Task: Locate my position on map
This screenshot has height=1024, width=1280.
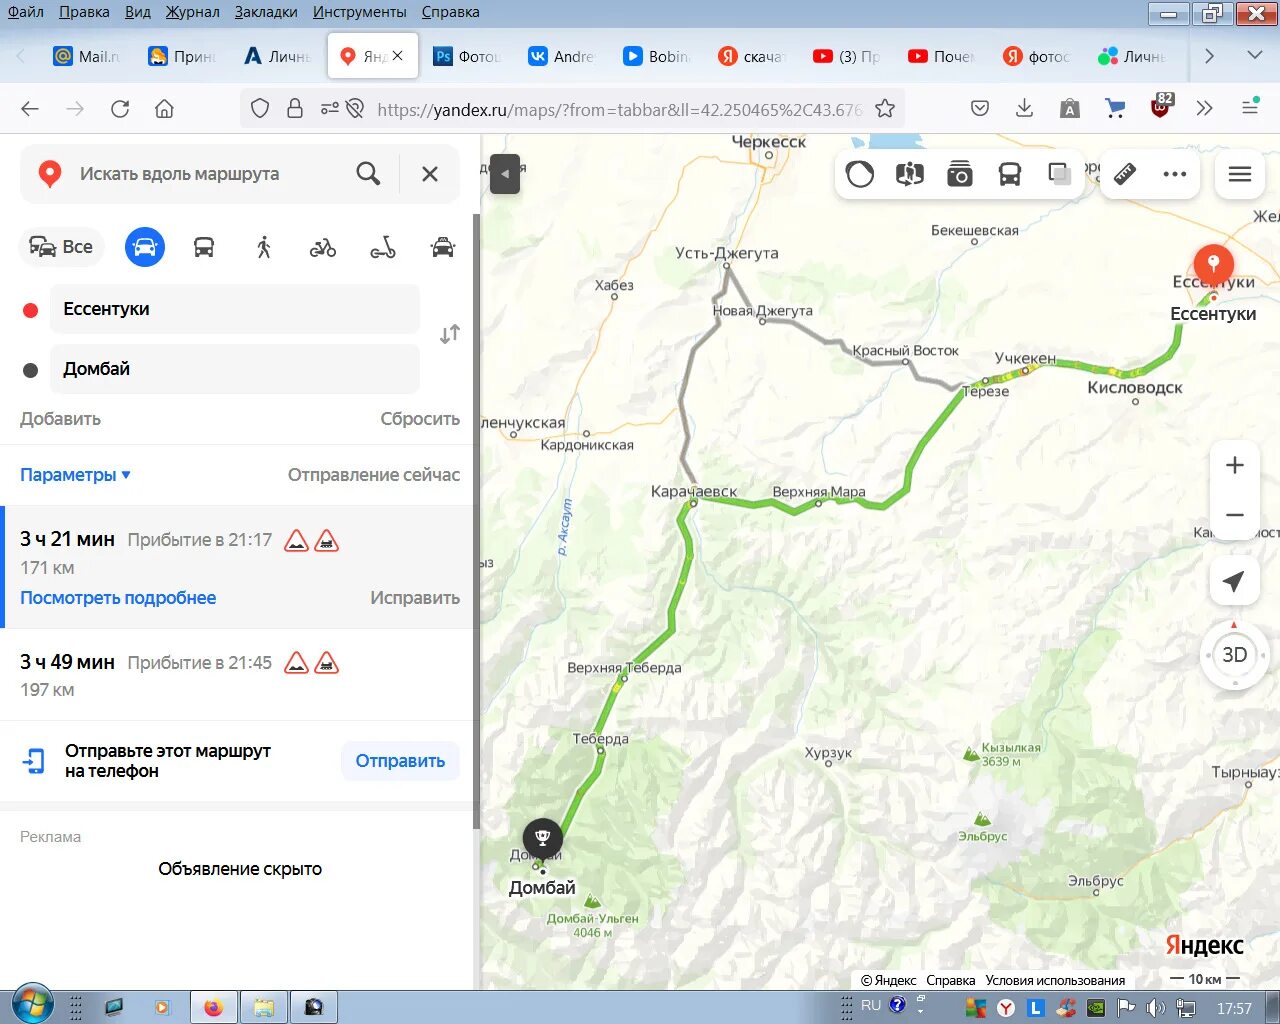Action: [1235, 581]
